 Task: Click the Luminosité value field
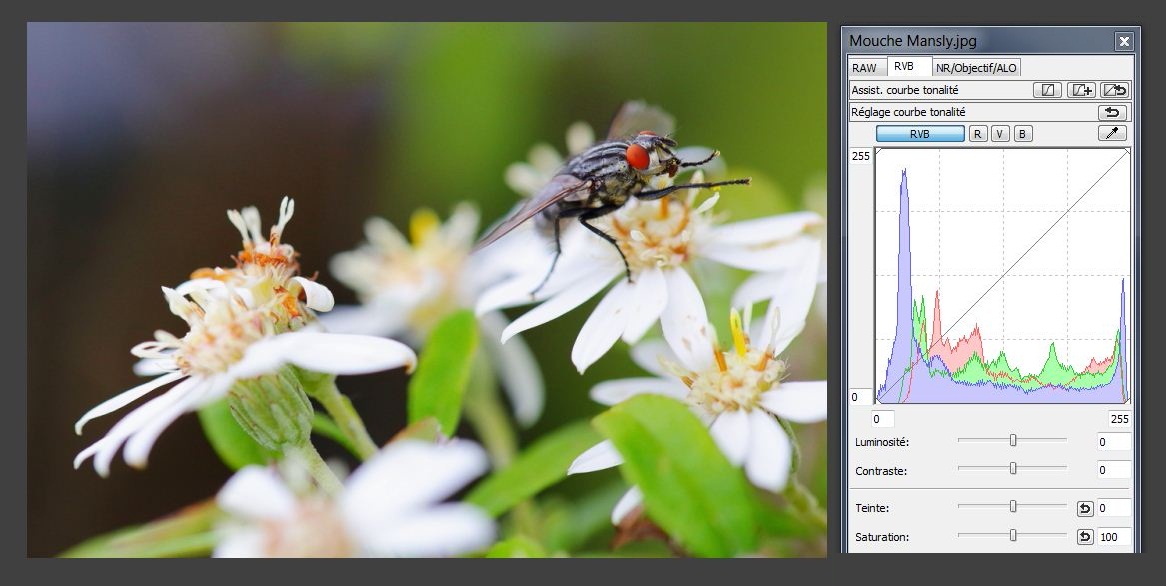1114,442
